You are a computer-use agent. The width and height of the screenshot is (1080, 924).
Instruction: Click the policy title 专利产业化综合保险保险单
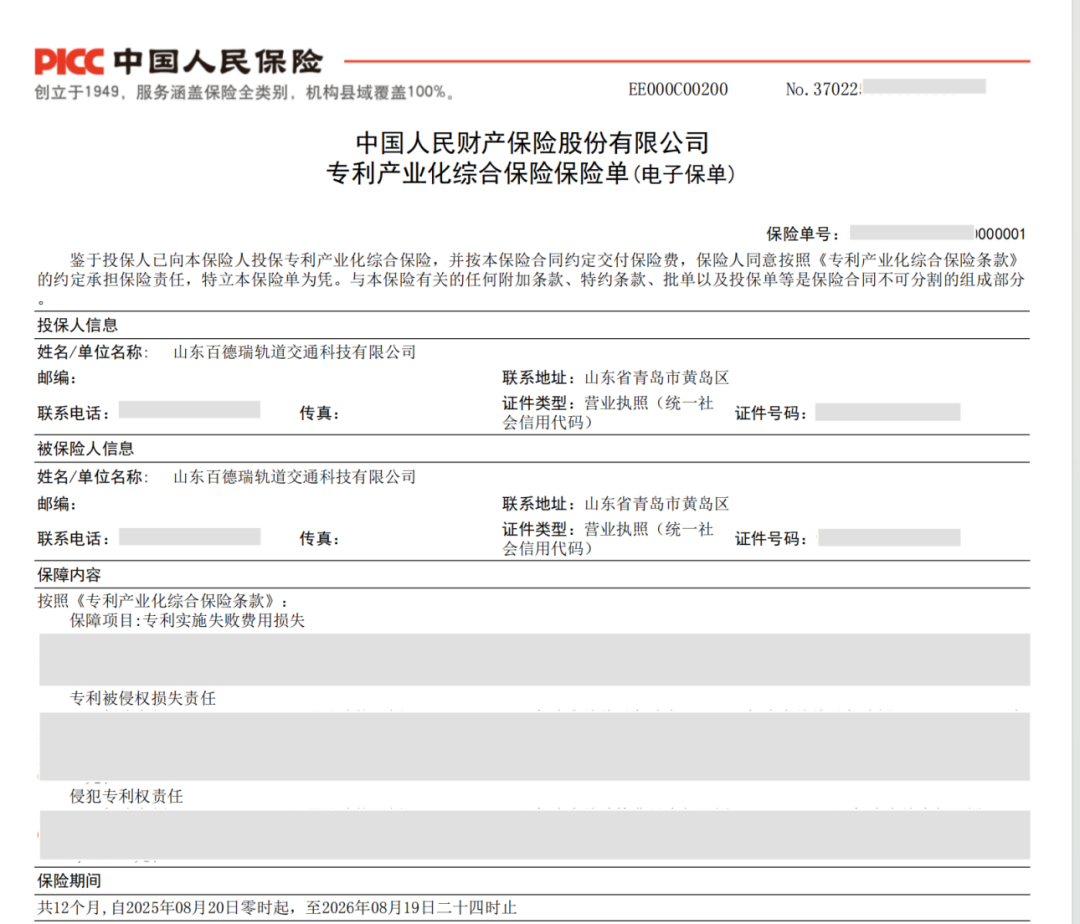click(x=477, y=174)
